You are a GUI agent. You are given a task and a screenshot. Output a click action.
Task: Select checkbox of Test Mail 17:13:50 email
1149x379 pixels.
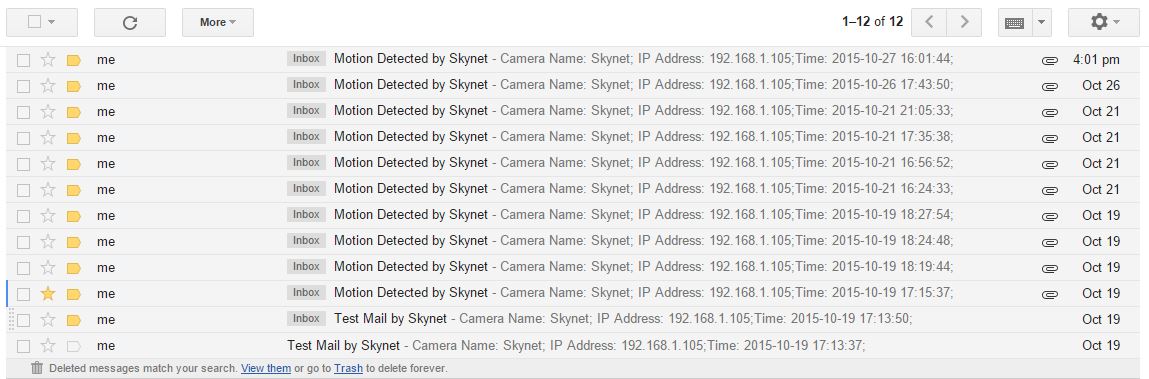23,320
